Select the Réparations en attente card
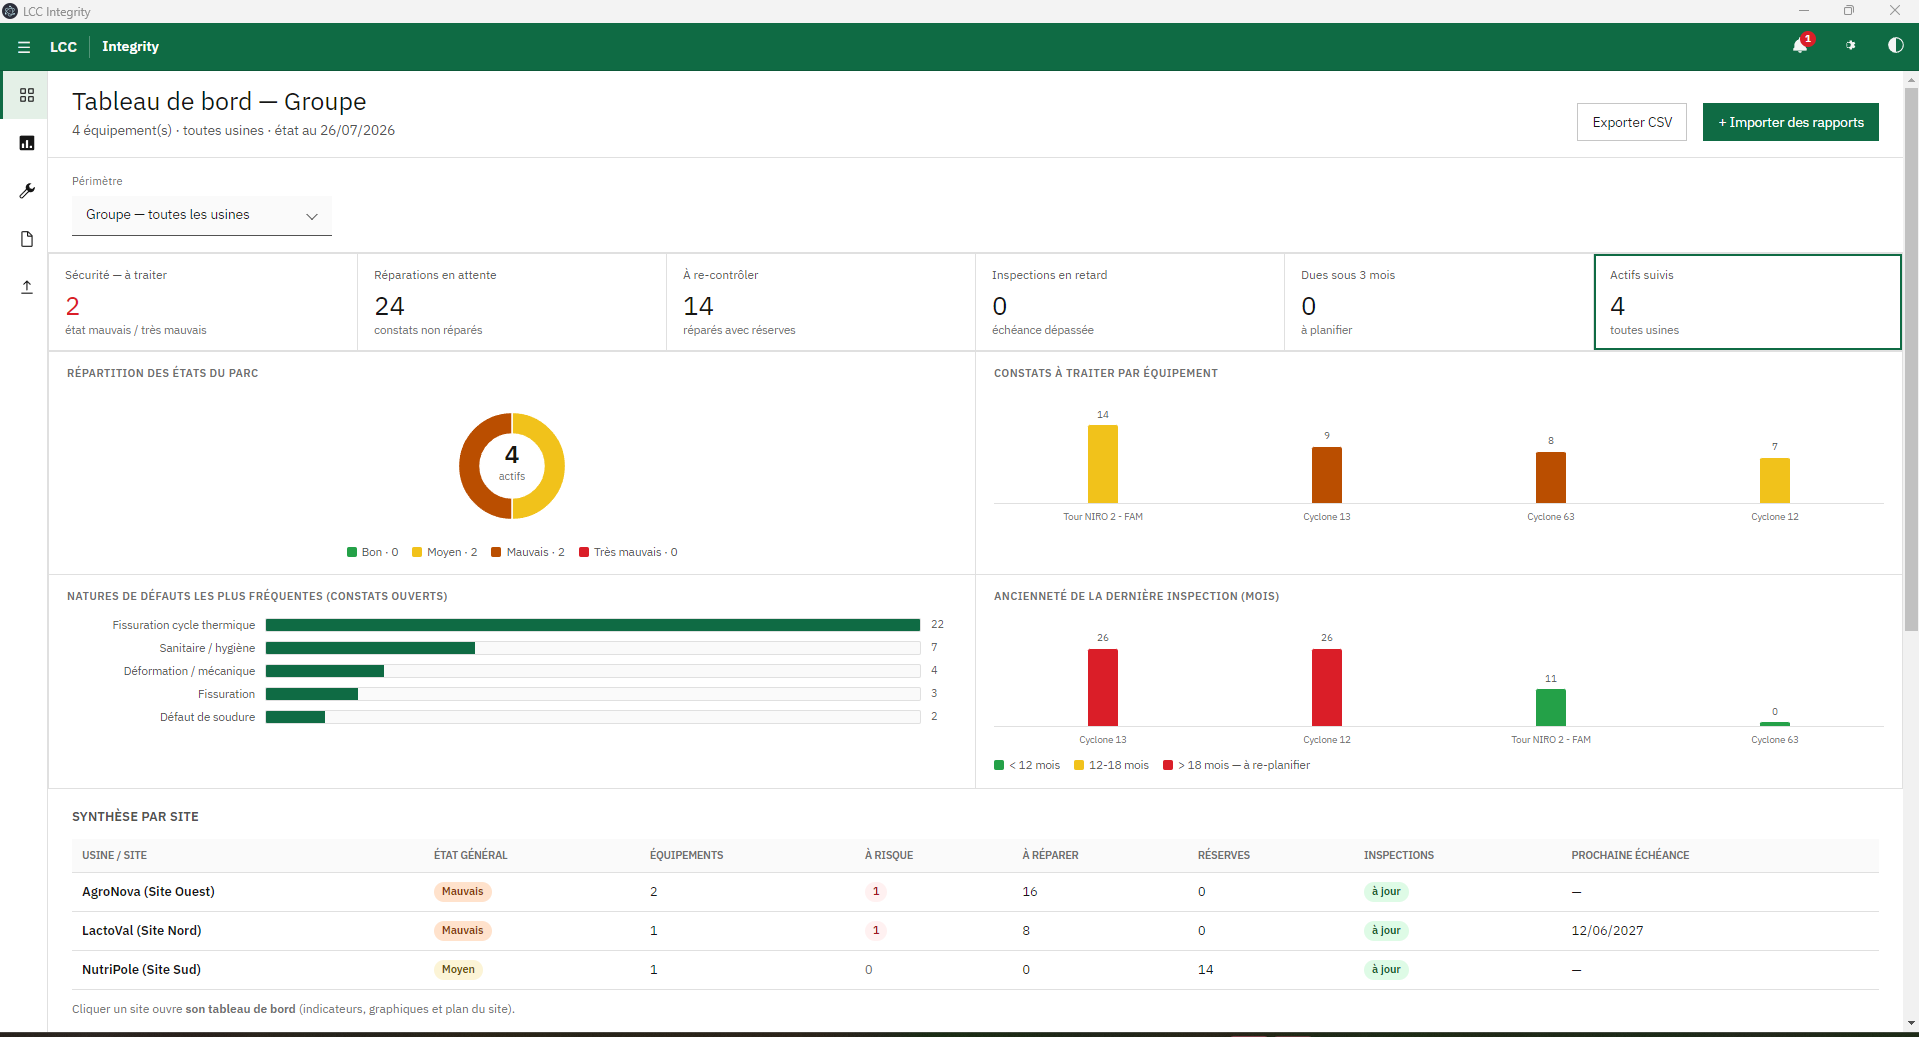 (512, 302)
